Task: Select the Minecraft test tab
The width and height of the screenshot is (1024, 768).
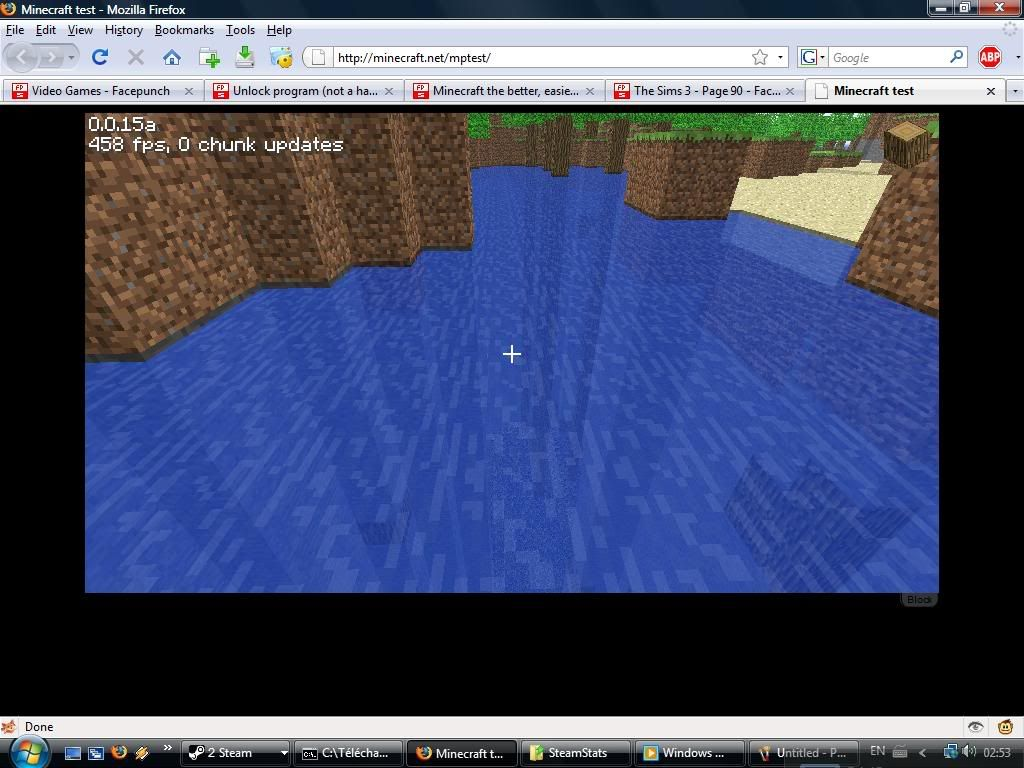Action: click(x=905, y=91)
